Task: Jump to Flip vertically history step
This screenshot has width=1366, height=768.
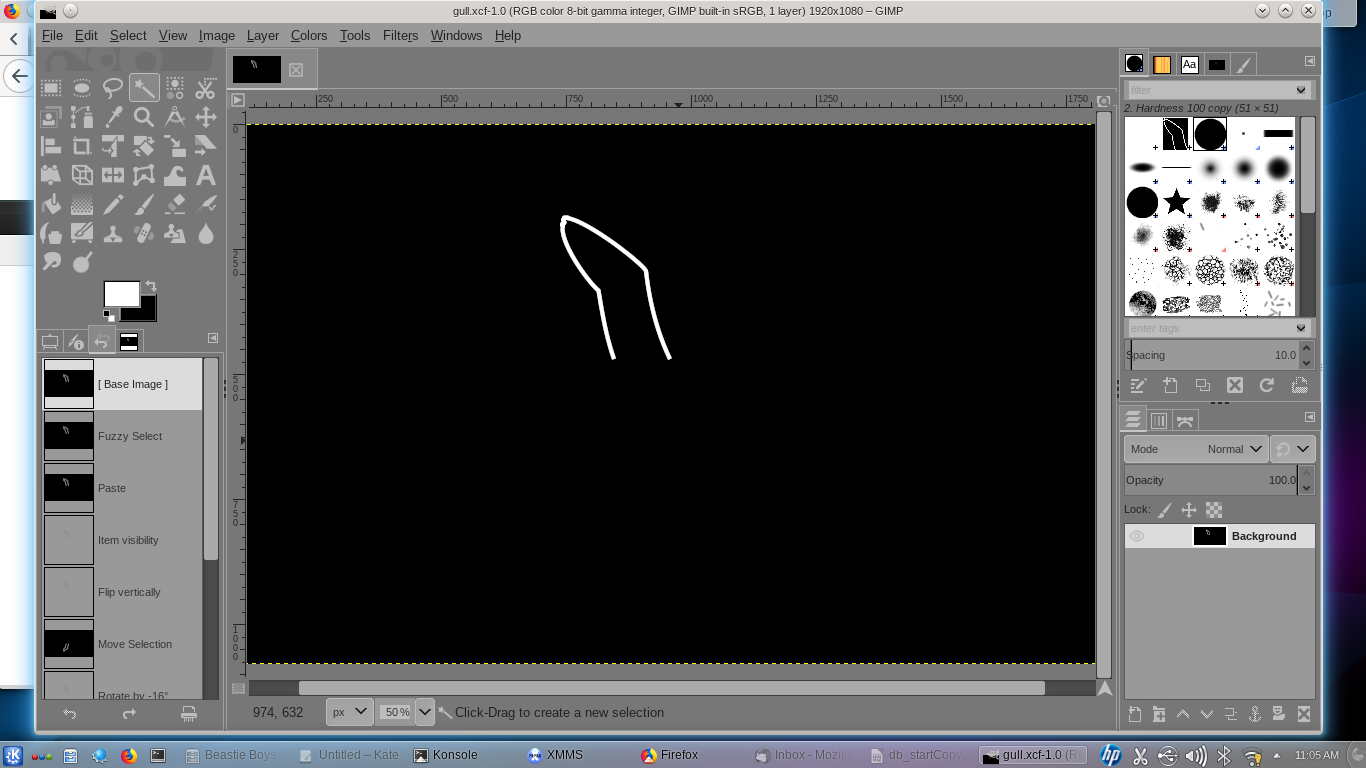Action: 122,592
